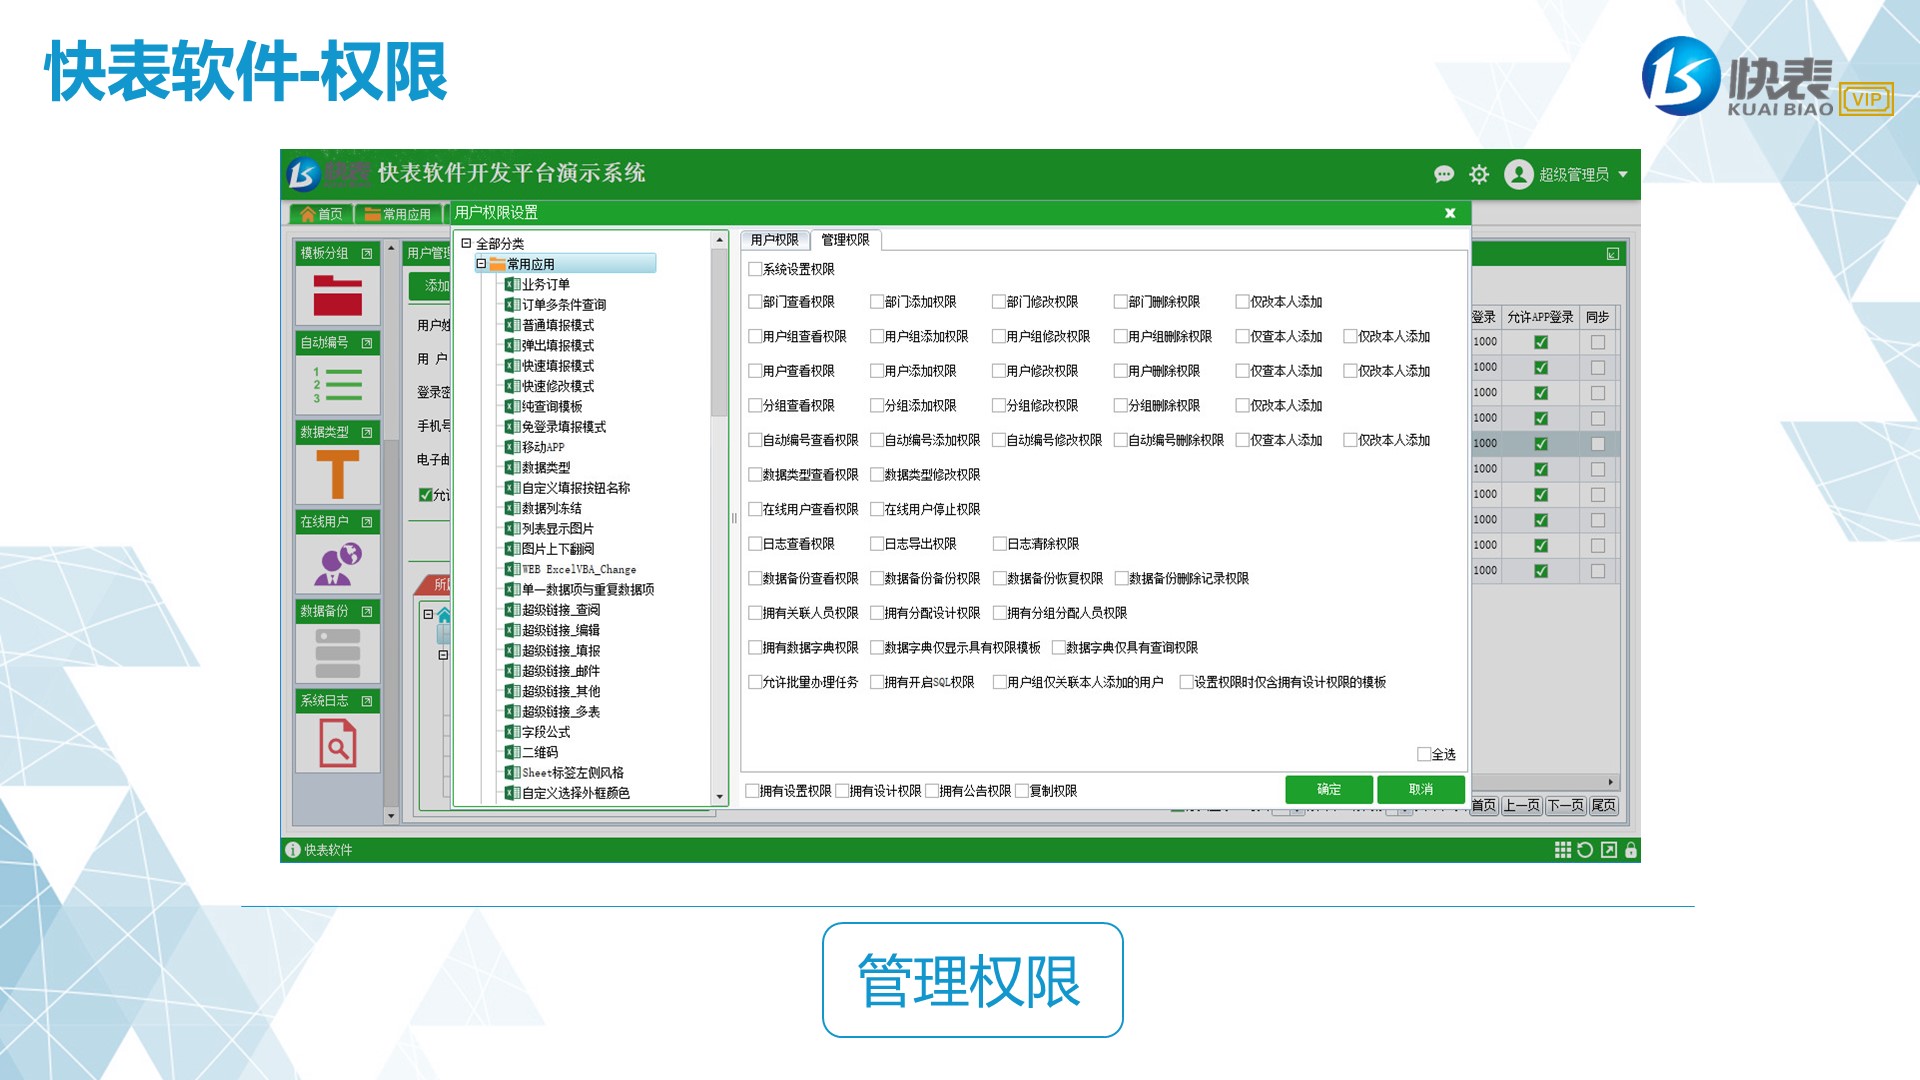Open the 自动编号 numbered list icon
Screen dimensions: 1920x1080
coord(337,384)
